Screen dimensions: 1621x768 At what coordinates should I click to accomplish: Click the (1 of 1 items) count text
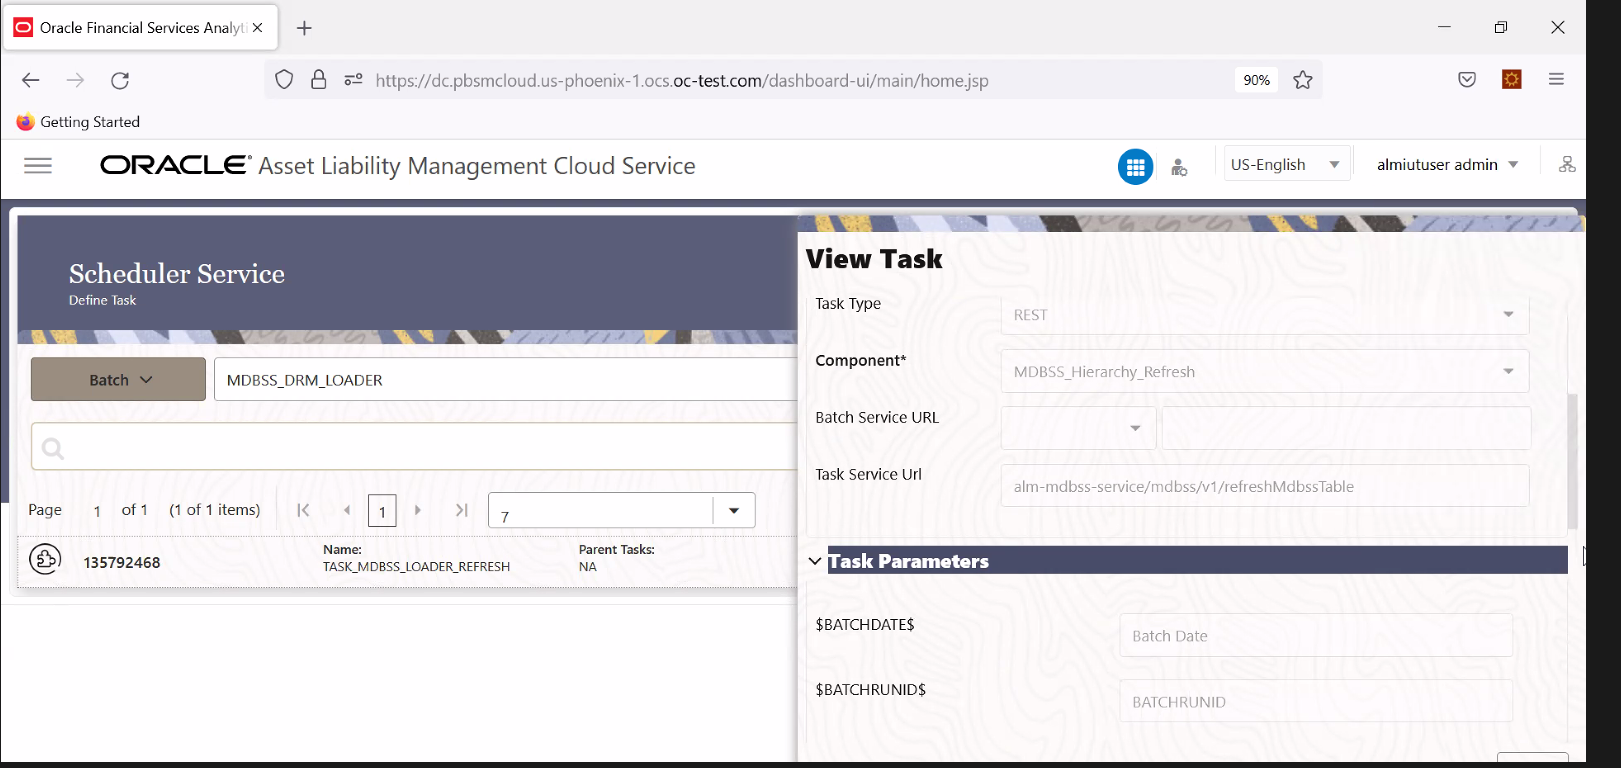[x=215, y=510]
